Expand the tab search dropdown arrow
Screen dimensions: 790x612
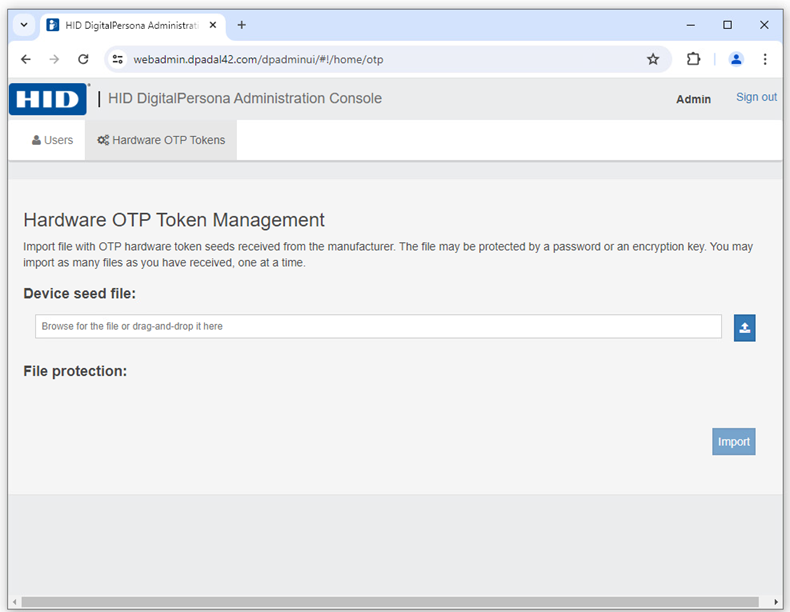24,25
